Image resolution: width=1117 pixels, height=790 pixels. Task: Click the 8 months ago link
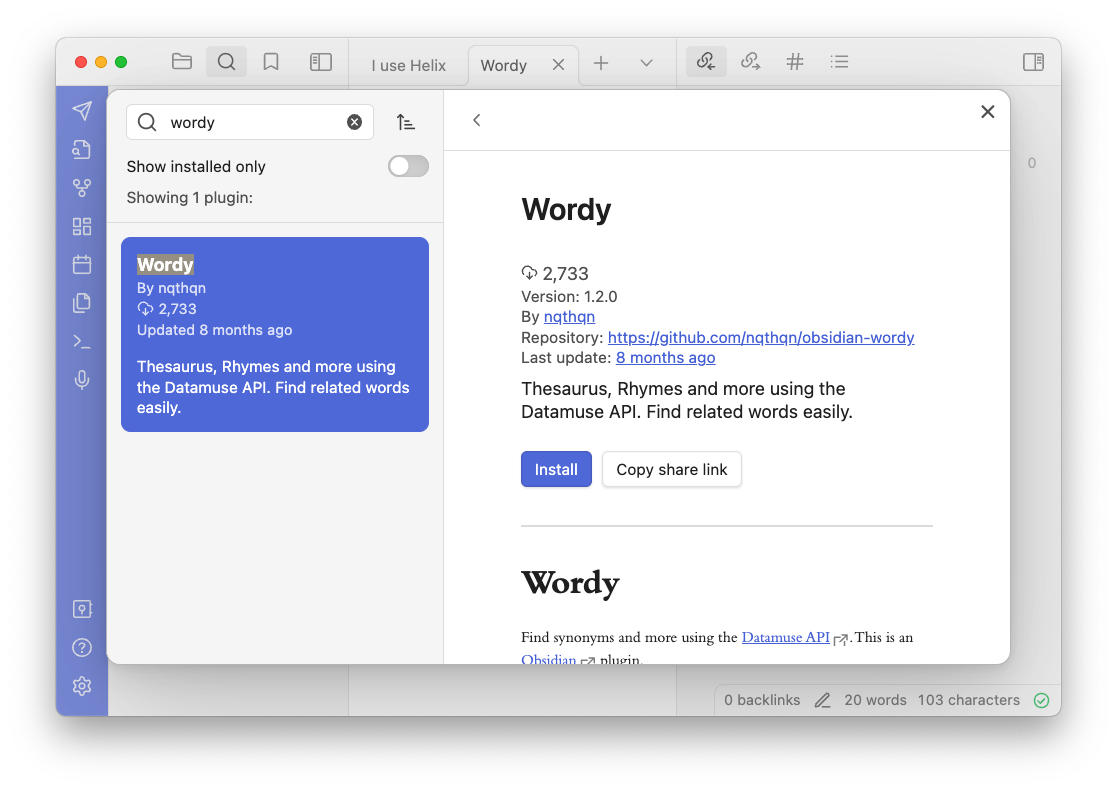click(665, 358)
